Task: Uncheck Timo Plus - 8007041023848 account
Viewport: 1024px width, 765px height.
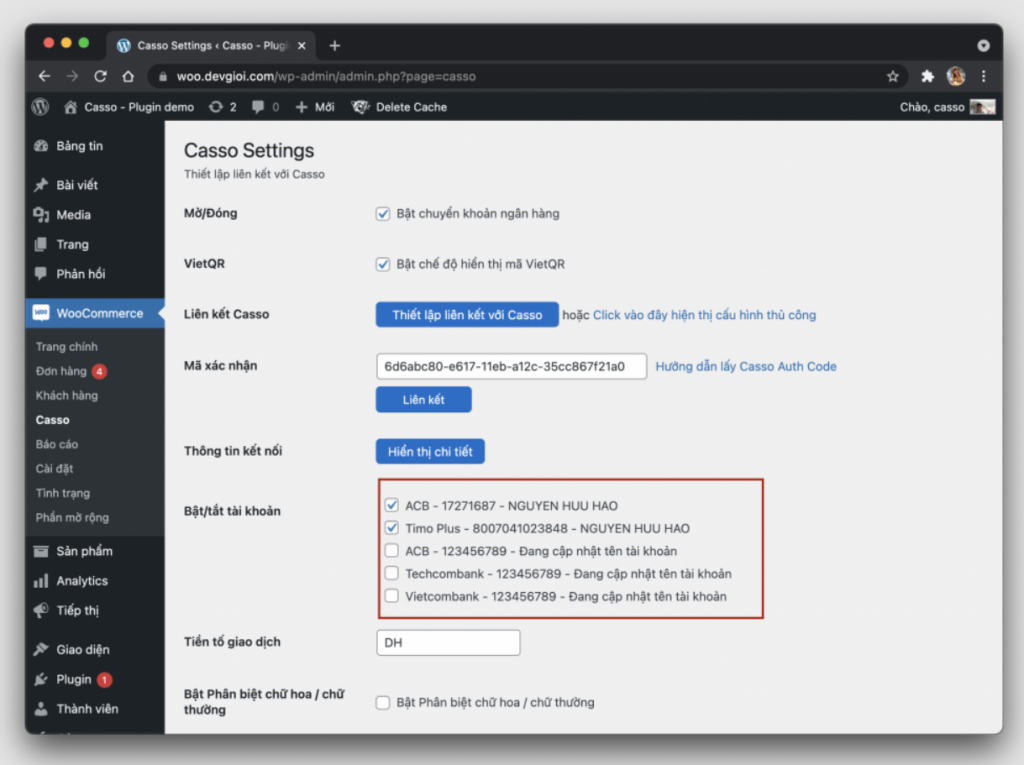Action: pos(392,528)
